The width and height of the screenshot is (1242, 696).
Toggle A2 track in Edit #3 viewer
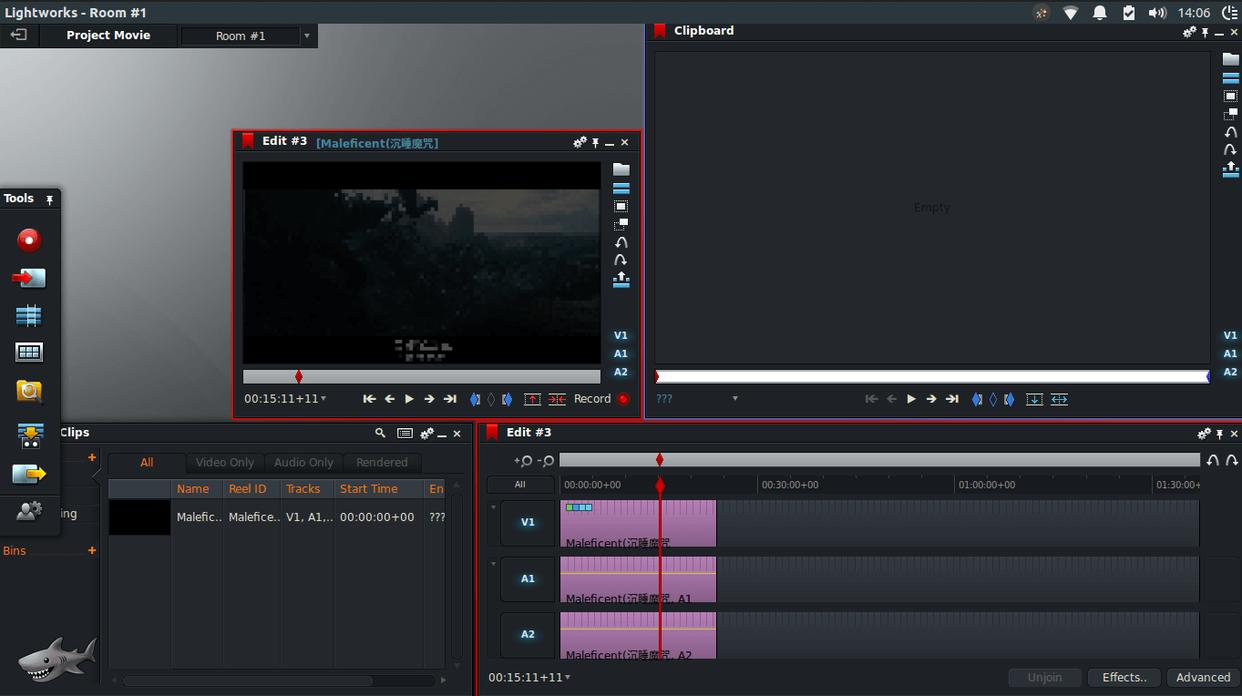[x=621, y=372]
